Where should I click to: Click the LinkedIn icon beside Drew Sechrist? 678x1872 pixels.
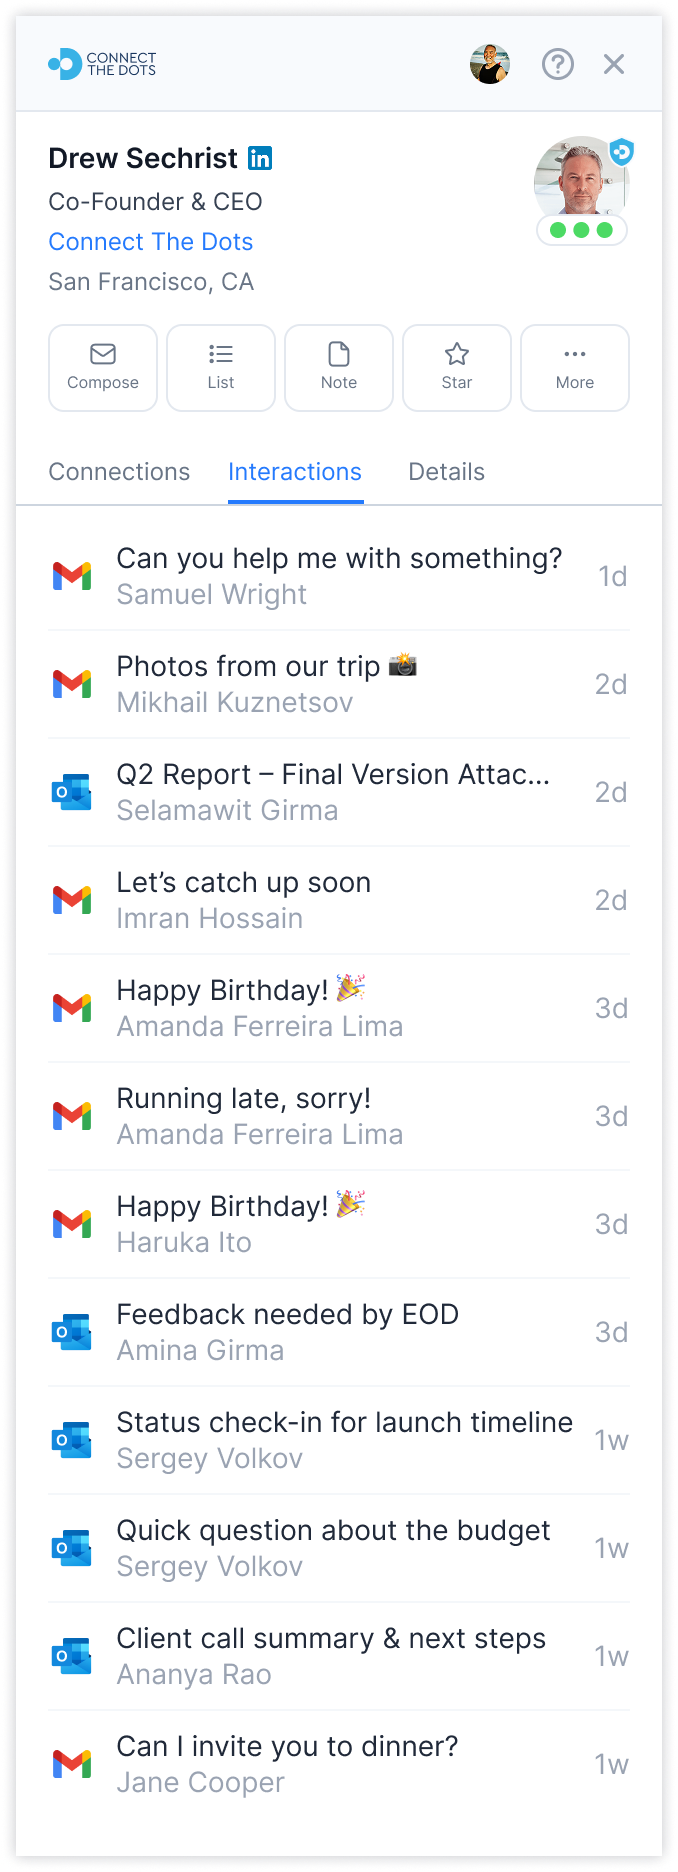coord(260,158)
